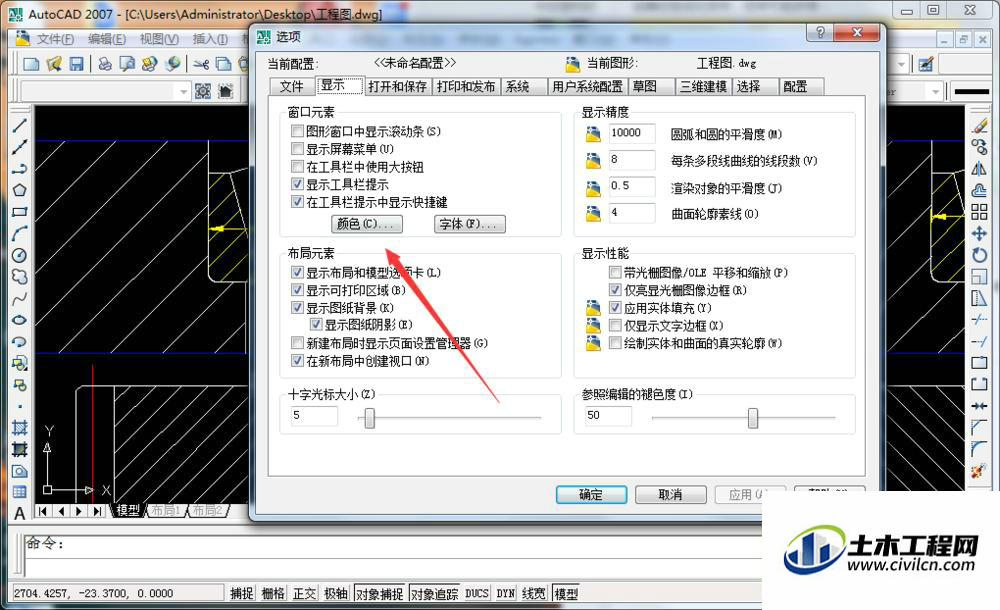The image size is (1000, 610).
Task: Select the Line tool in left toolbar
Action: tap(19, 125)
